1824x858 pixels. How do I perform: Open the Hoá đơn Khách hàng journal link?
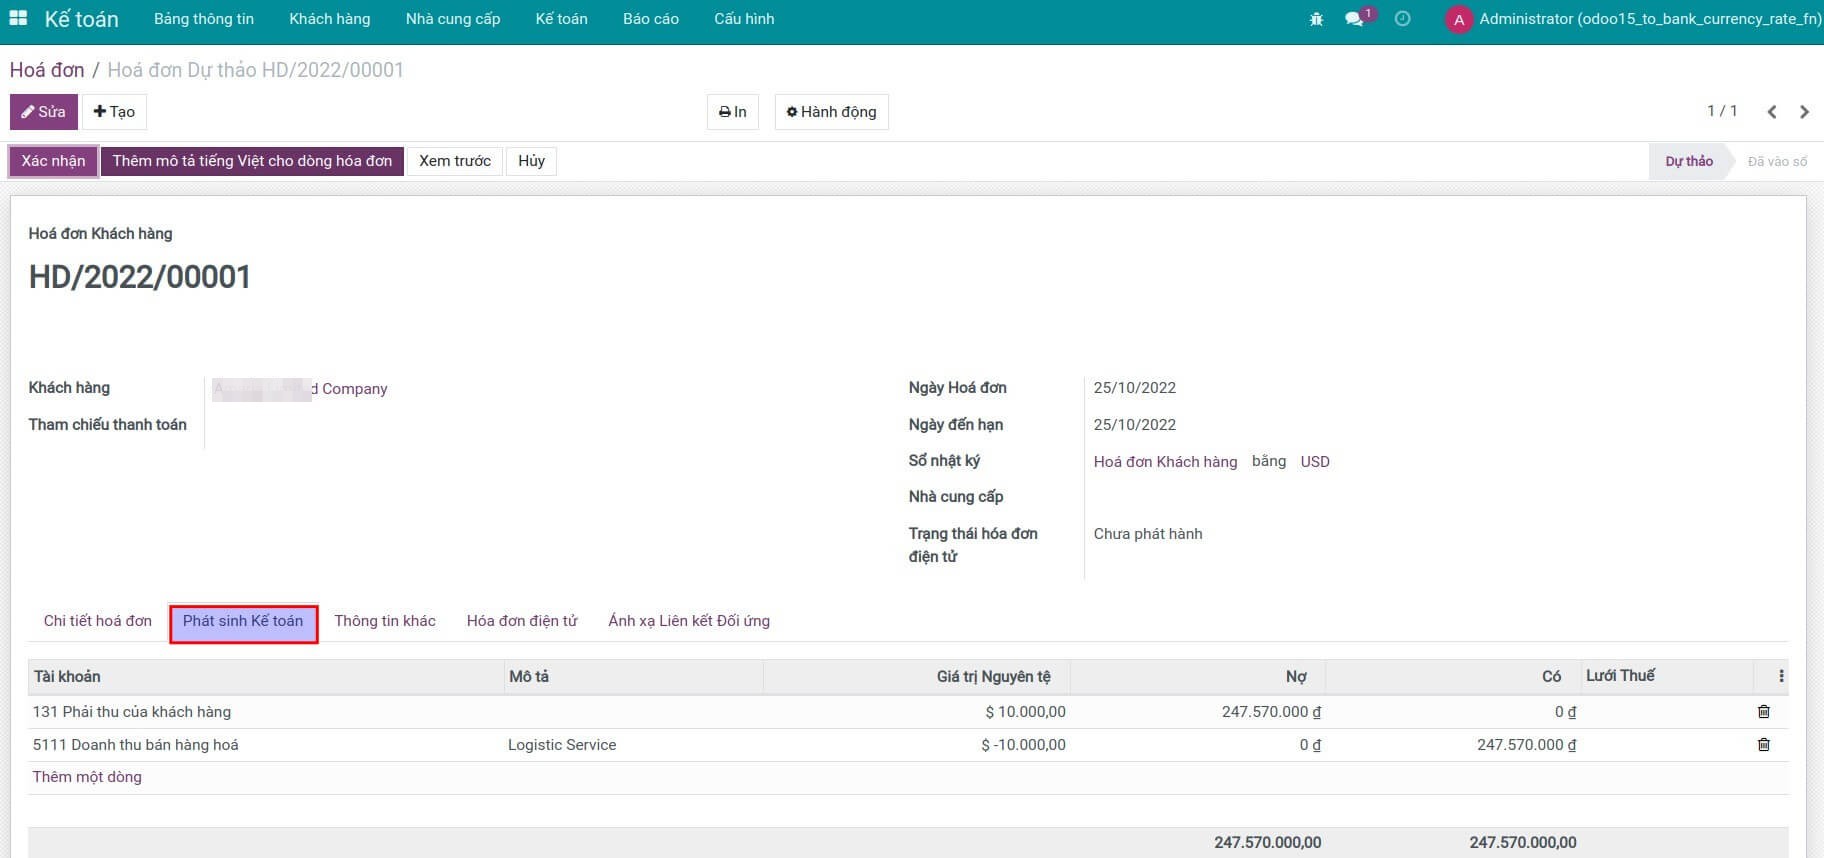pos(1165,462)
